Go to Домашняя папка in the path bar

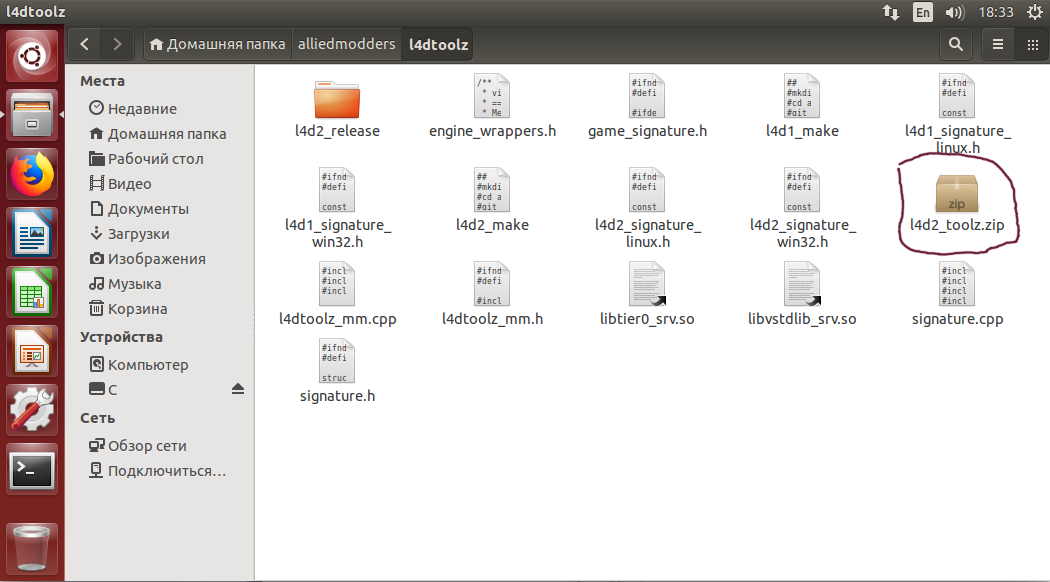coord(218,44)
